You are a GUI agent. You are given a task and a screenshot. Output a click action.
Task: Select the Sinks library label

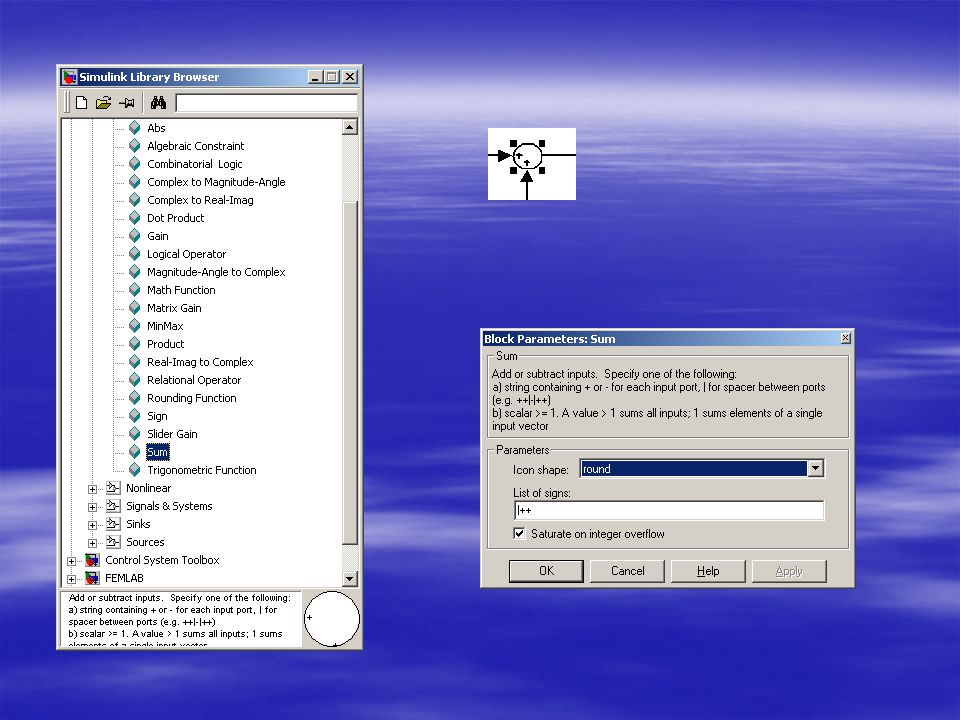[x=138, y=523]
